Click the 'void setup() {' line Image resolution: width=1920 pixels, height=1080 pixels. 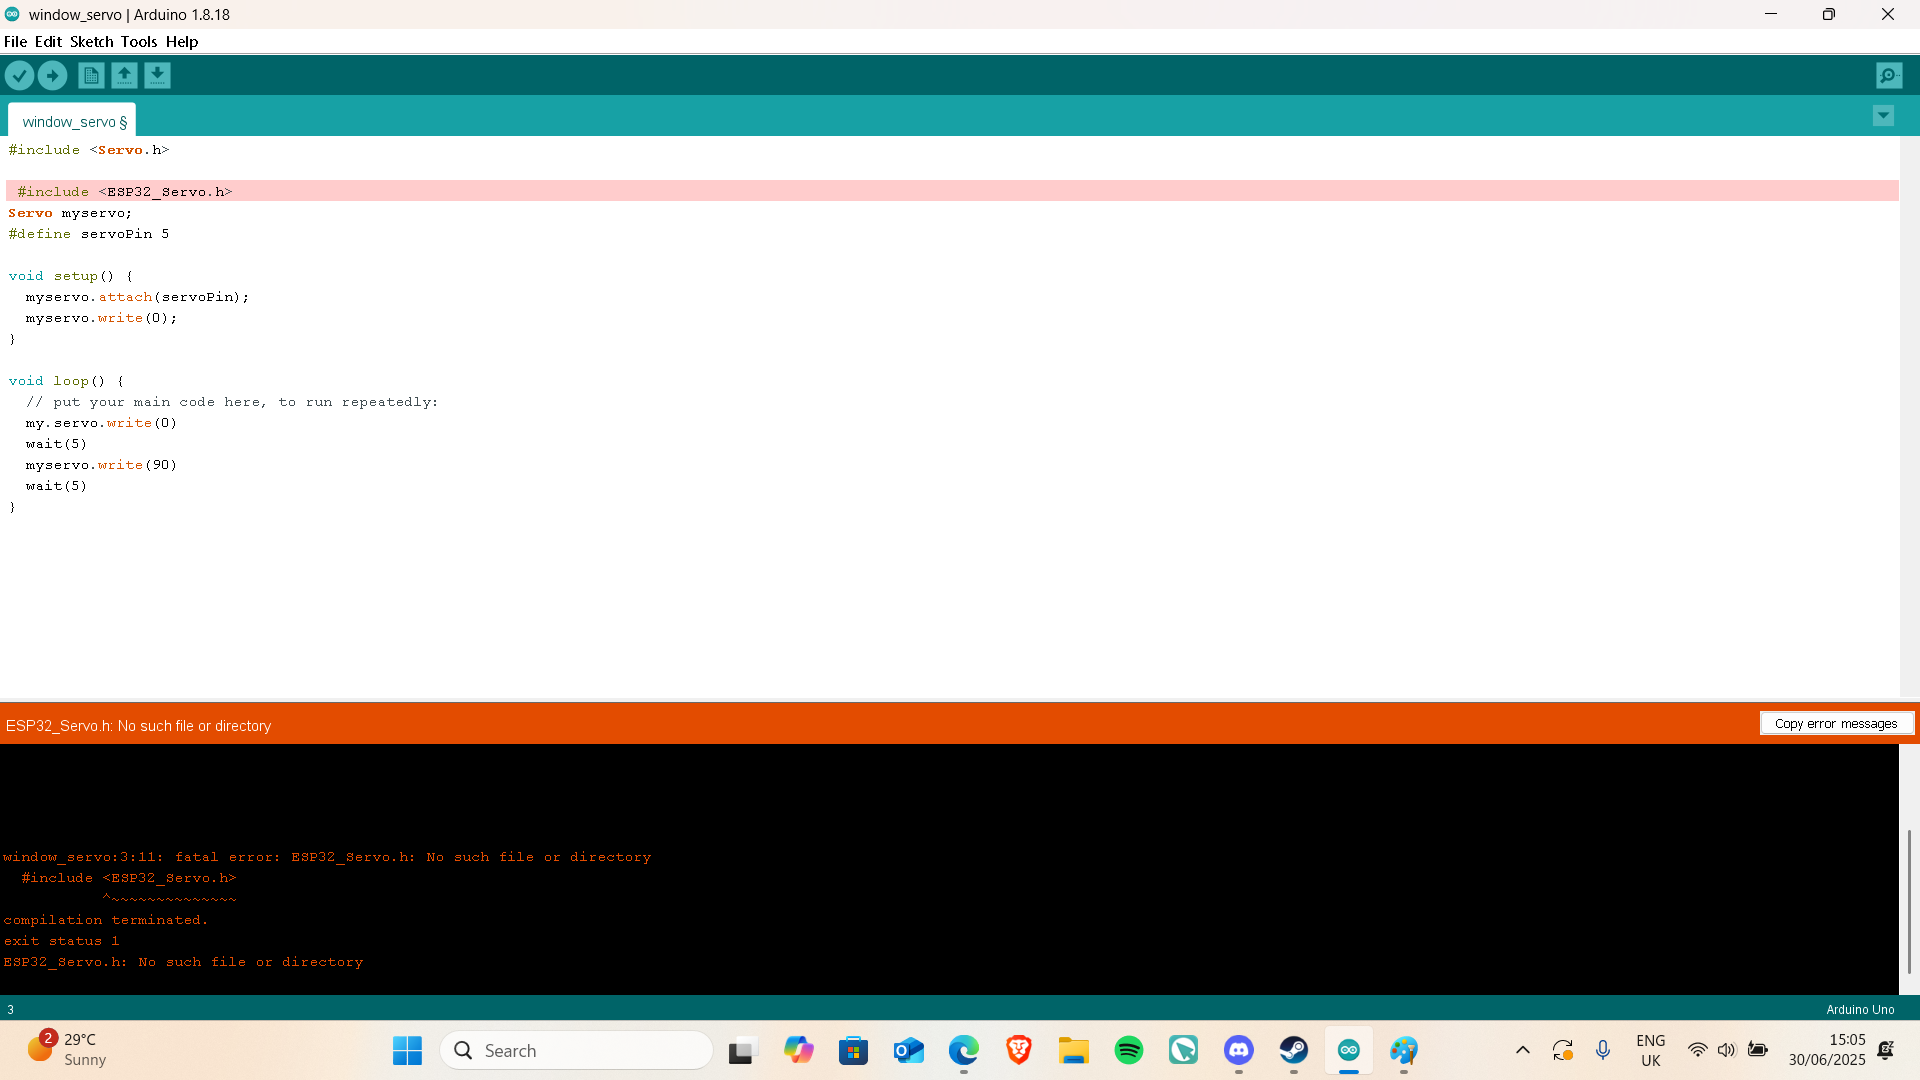[70, 276]
